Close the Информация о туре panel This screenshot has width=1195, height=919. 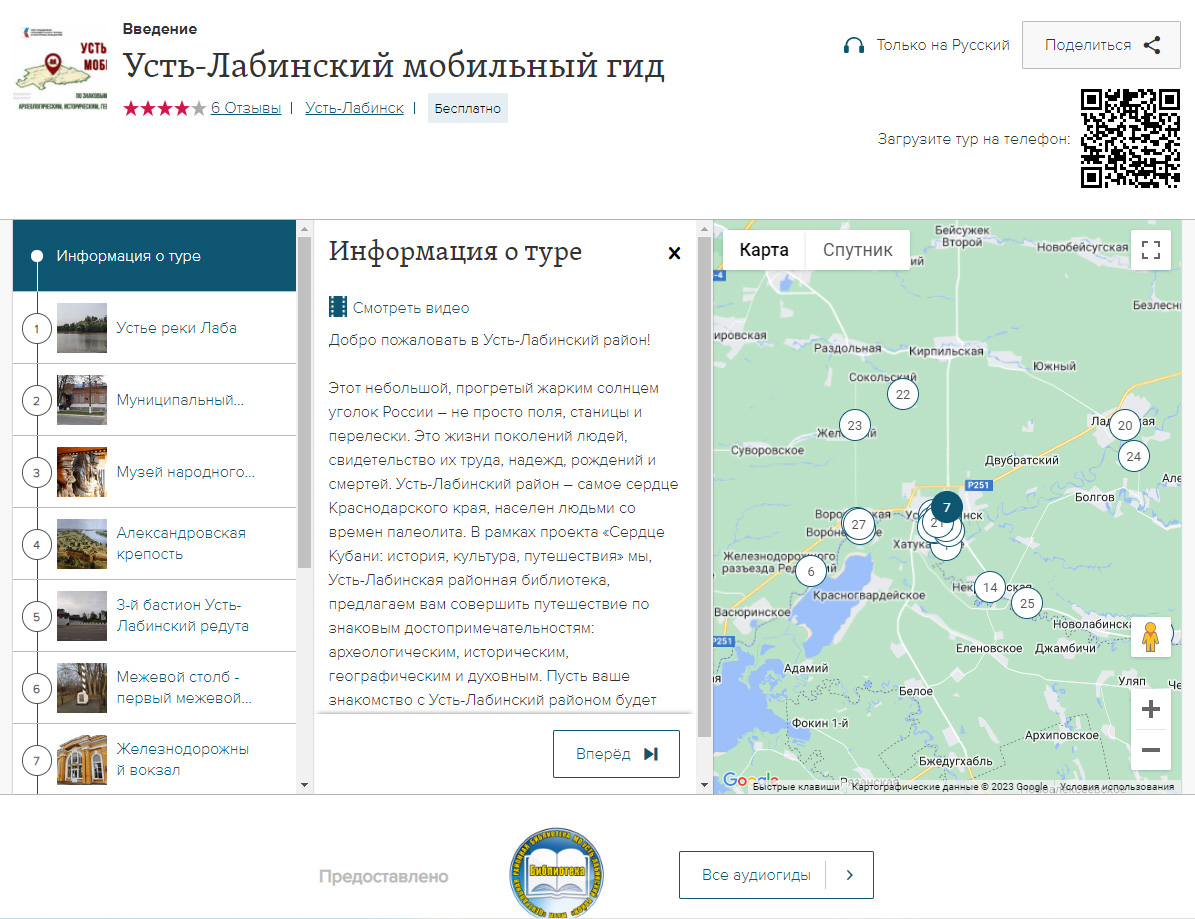tap(674, 253)
